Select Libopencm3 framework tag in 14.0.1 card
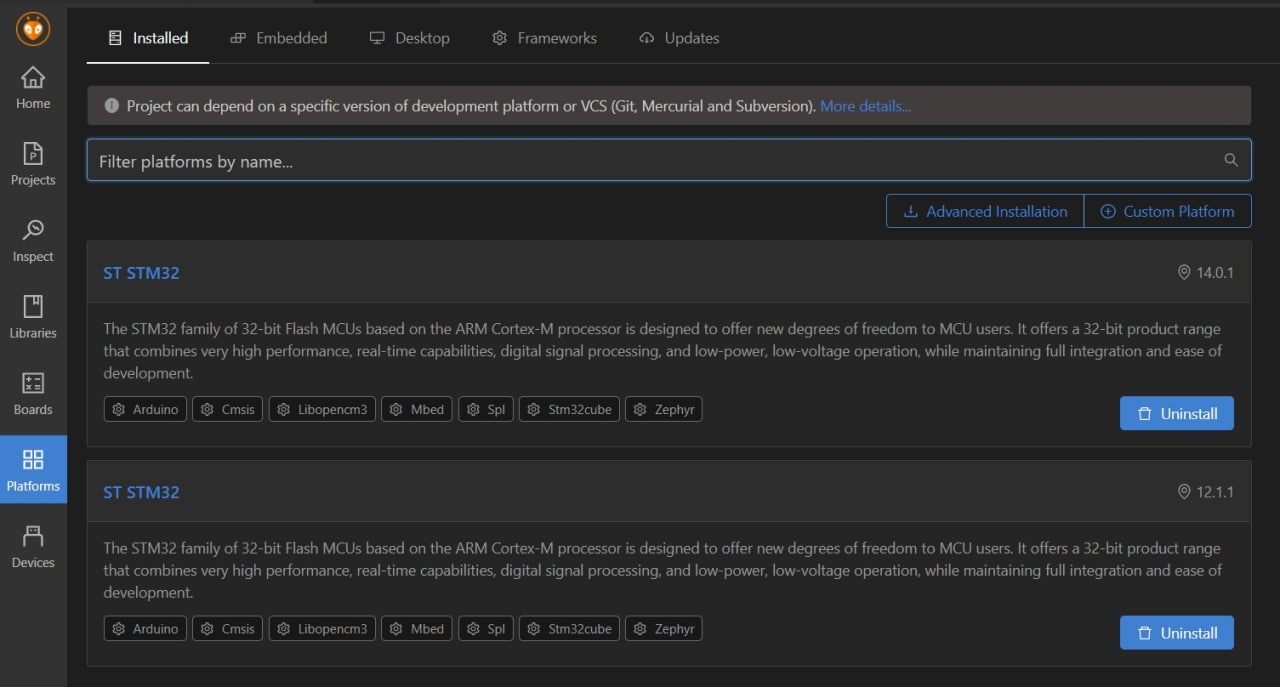The image size is (1280, 687). coord(322,409)
